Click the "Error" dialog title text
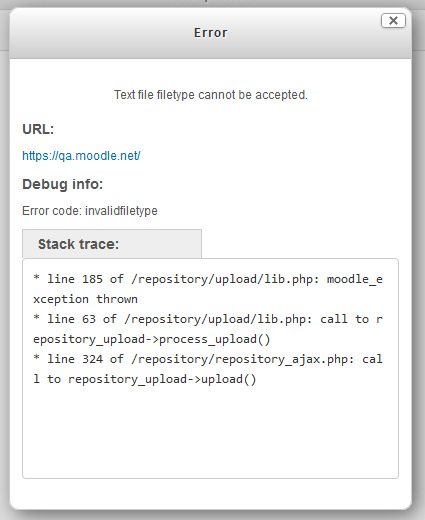This screenshot has width=425, height=520. 211,33
